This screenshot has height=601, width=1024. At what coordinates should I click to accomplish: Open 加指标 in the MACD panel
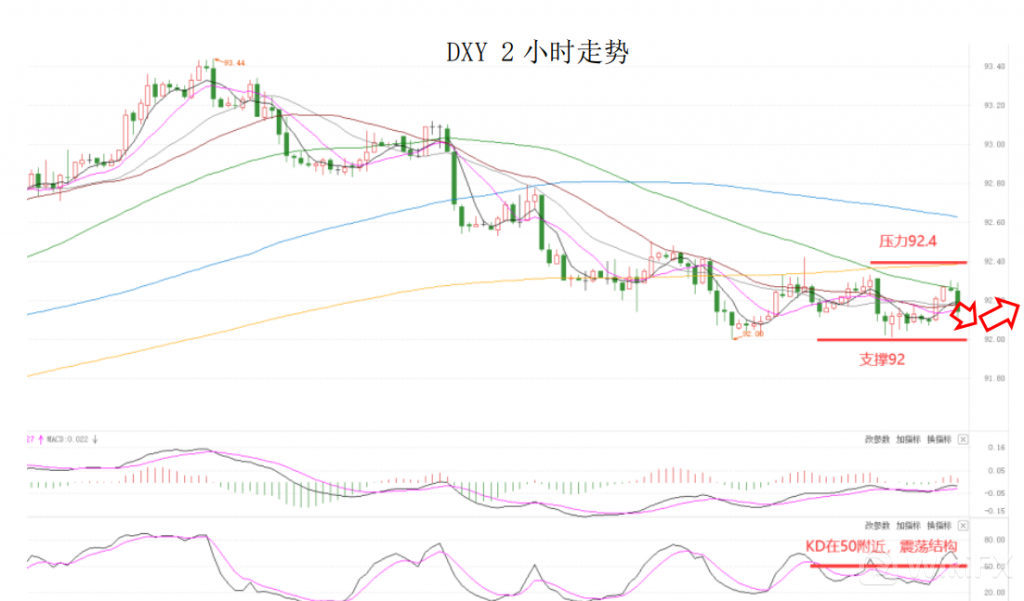pyautogui.click(x=908, y=439)
